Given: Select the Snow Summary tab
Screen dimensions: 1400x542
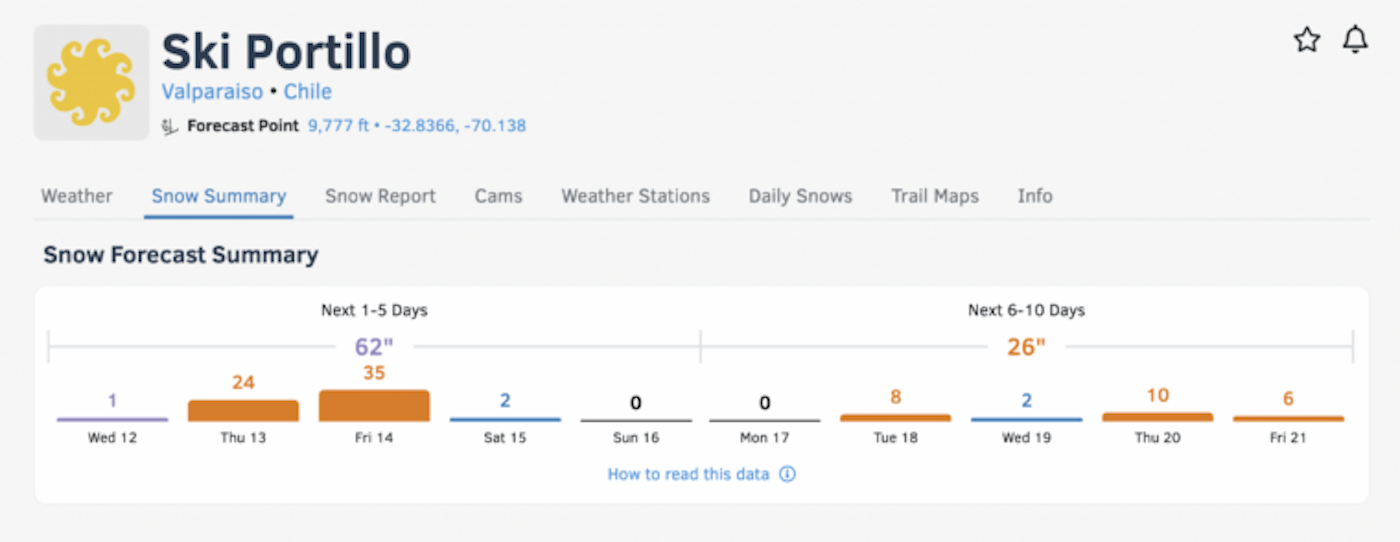Looking at the screenshot, I should click(219, 196).
